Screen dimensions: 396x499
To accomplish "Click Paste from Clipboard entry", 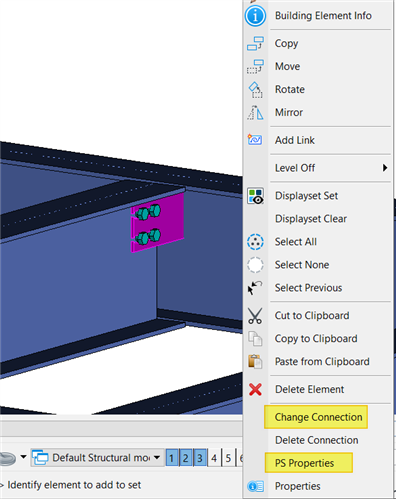I will [x=322, y=362].
